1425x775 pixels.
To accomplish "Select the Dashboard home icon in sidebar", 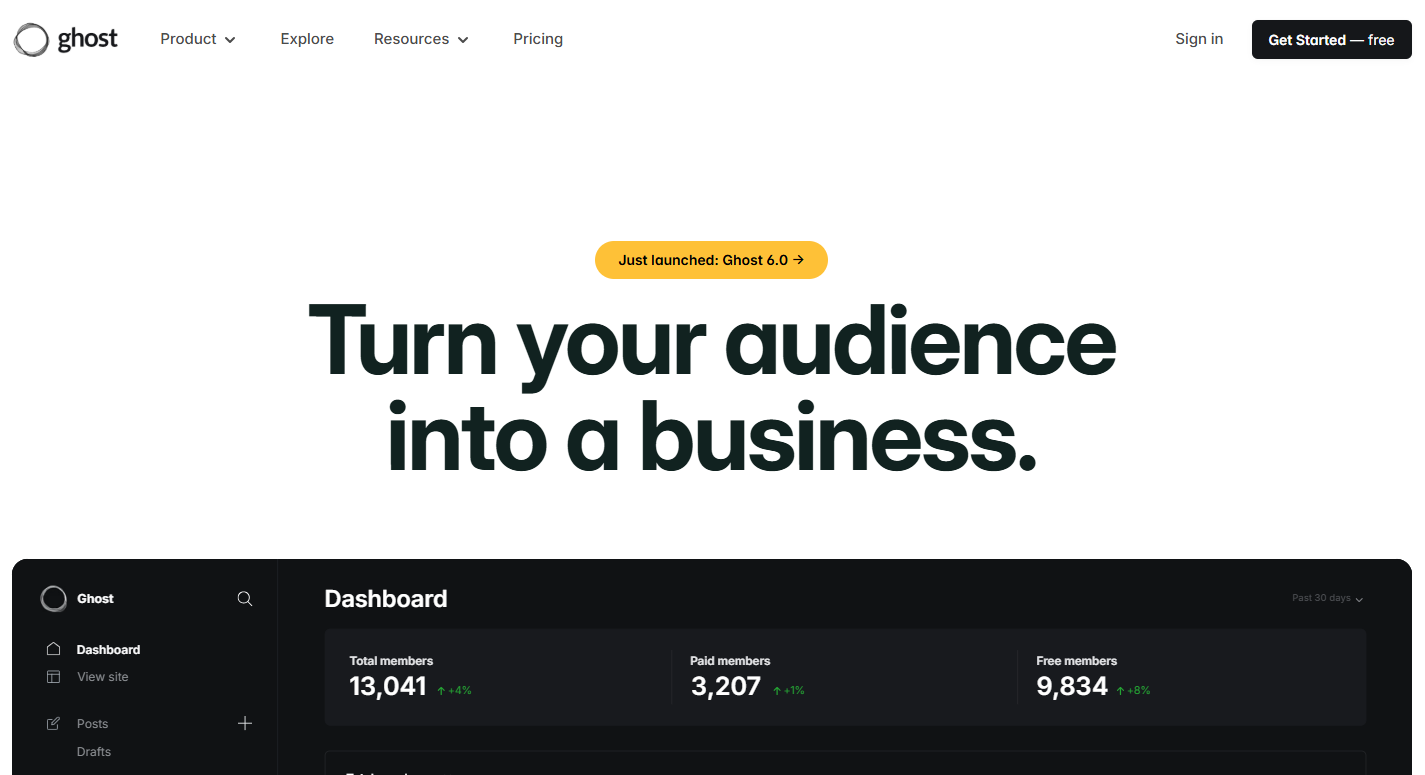I will [54, 649].
